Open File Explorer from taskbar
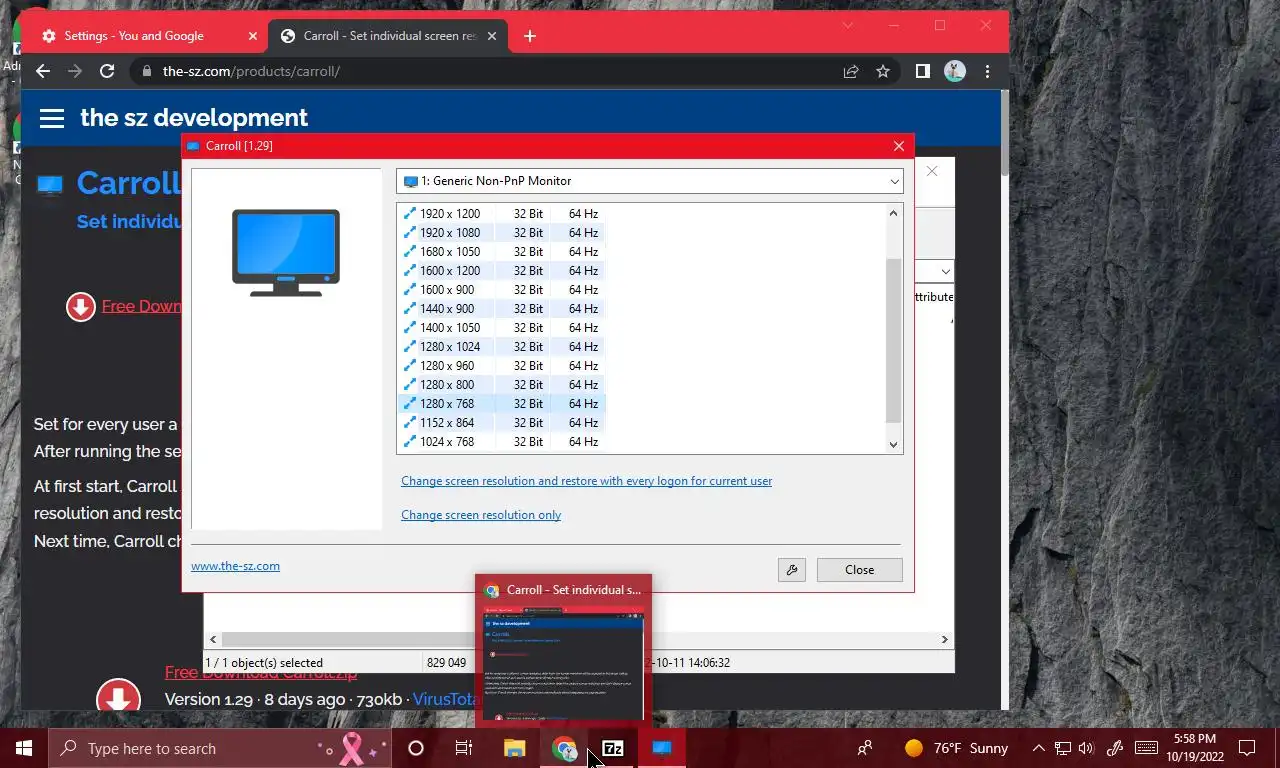1280x768 pixels. (514, 748)
